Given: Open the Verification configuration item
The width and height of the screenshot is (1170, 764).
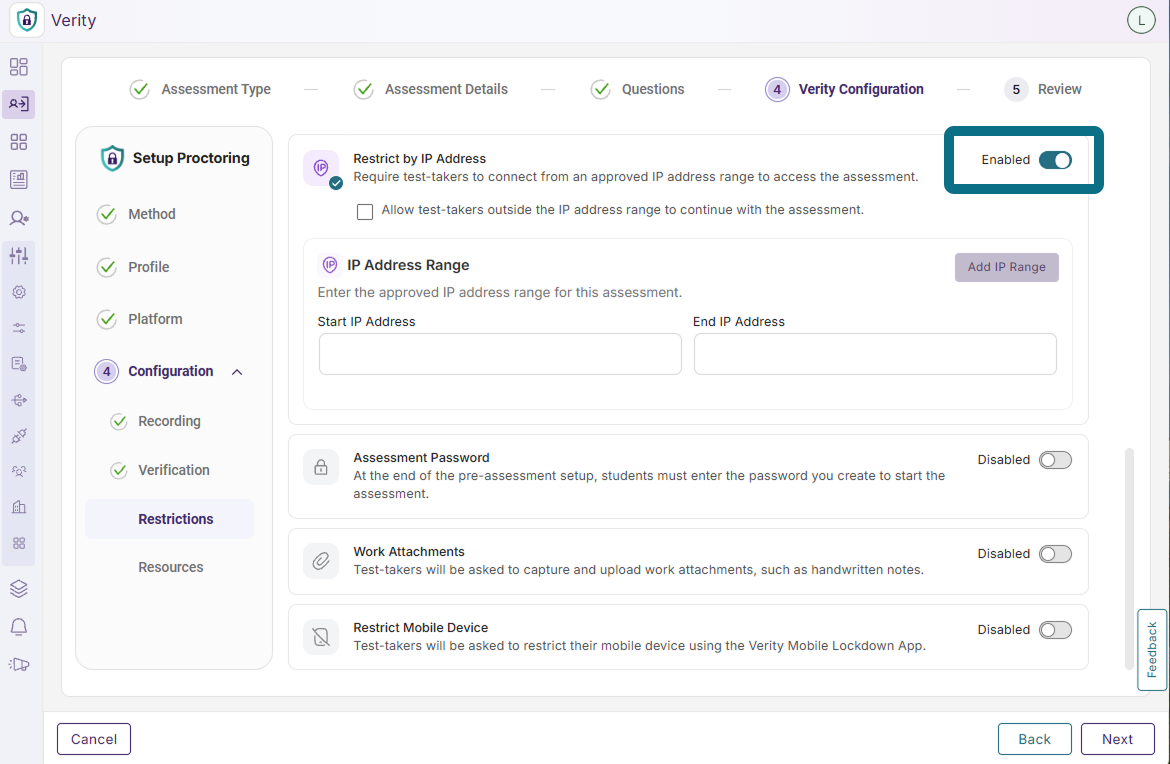Looking at the screenshot, I should 160,470.
